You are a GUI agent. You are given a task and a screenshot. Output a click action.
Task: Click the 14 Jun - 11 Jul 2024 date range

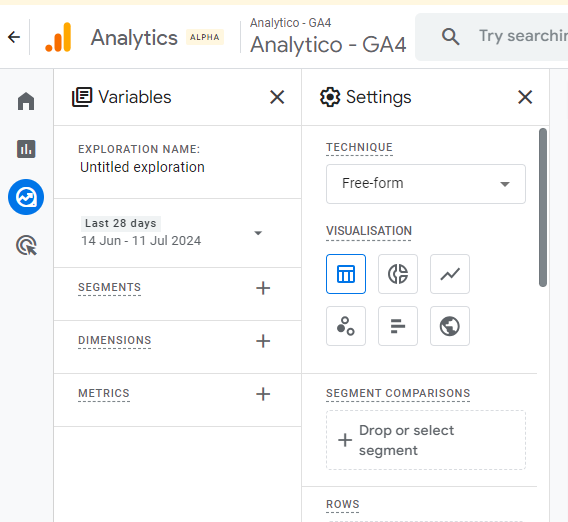click(141, 241)
